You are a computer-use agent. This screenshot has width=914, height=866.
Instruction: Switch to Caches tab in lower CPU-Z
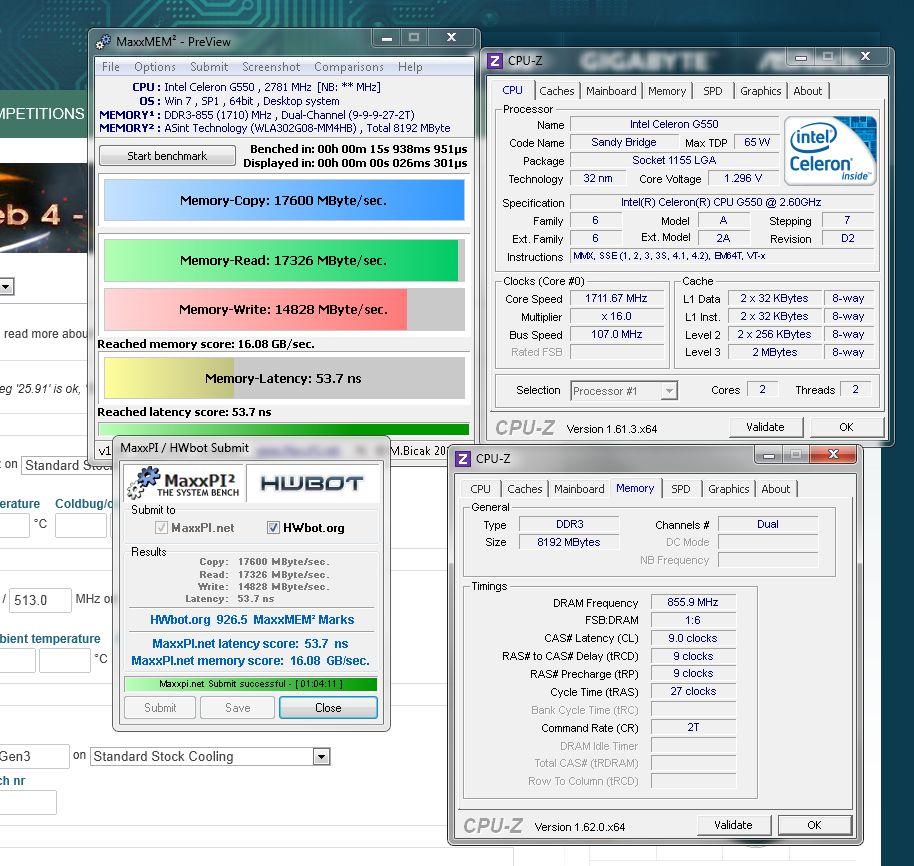click(x=525, y=489)
